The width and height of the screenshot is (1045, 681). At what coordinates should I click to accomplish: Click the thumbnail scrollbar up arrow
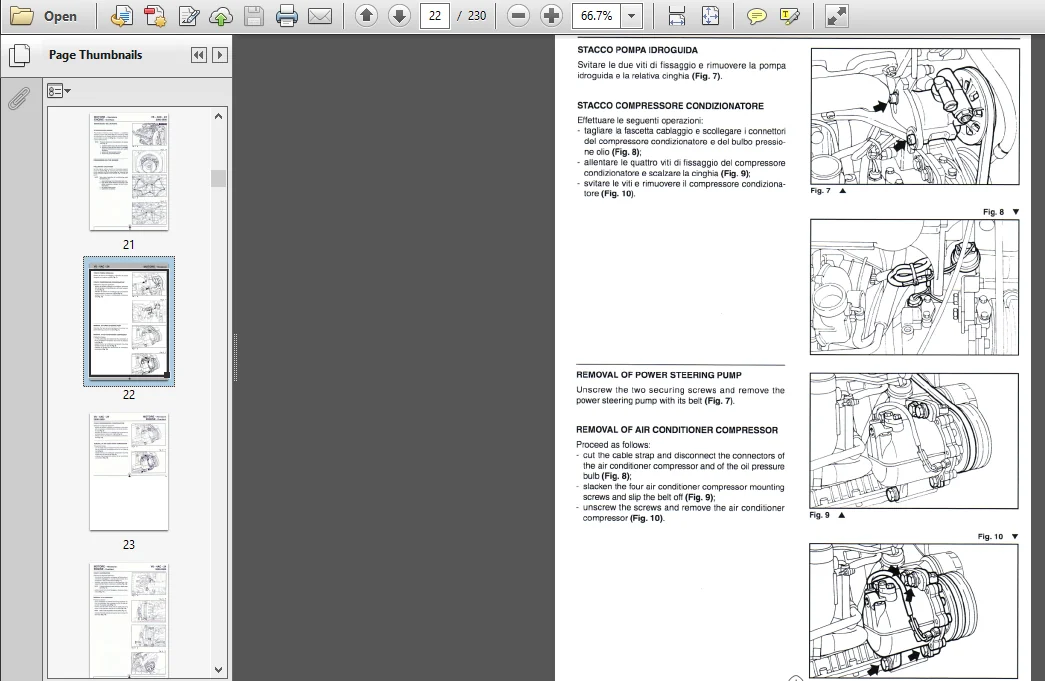[x=218, y=116]
